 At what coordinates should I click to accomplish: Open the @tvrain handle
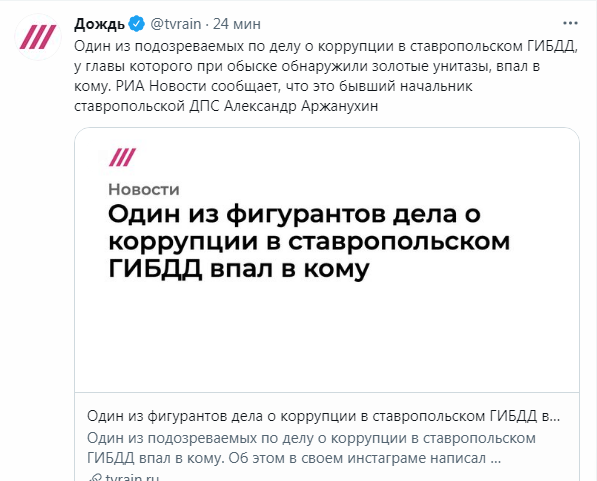(x=176, y=24)
